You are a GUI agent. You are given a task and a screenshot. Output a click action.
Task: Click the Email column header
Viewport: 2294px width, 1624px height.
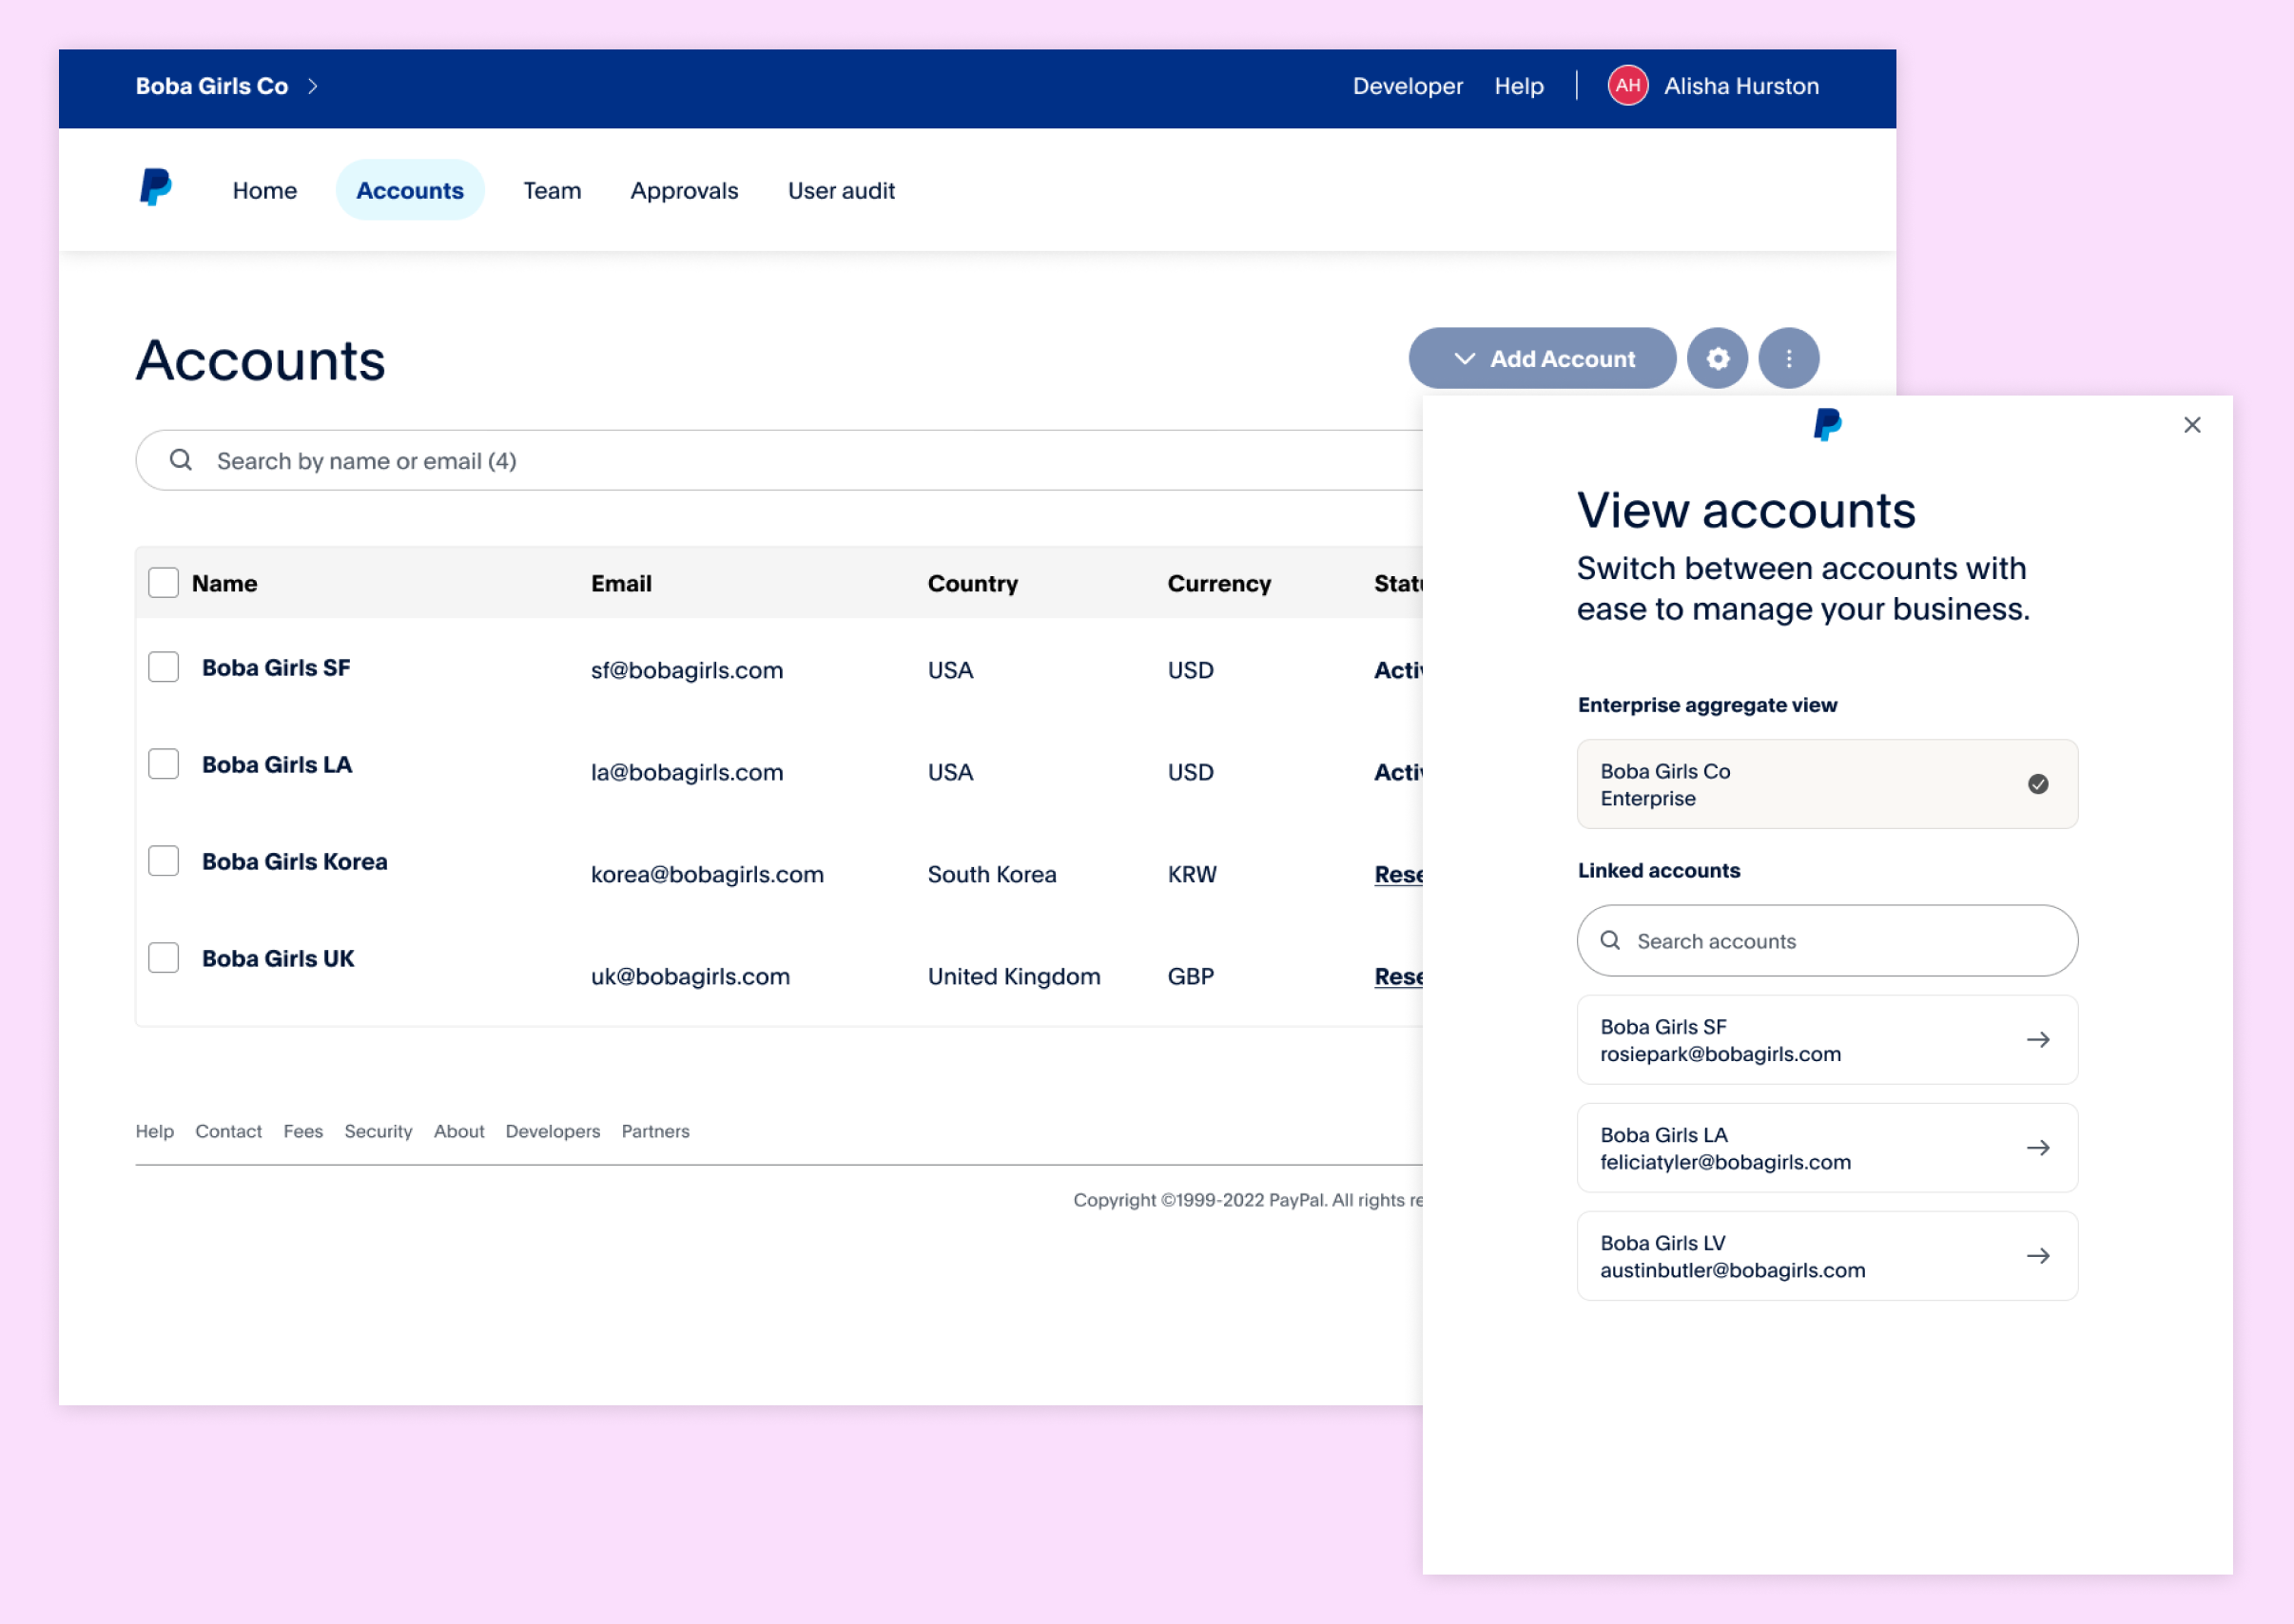pos(621,583)
